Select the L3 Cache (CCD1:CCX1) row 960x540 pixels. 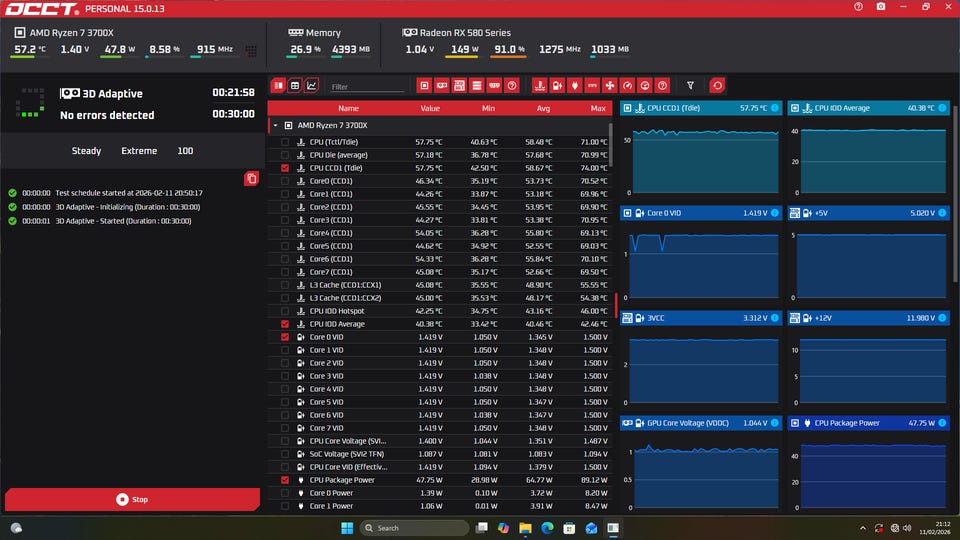click(x=440, y=285)
